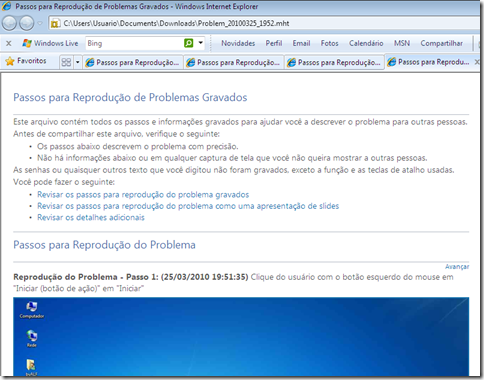Open the recent pages dropdown arrow
Viewport: 484px width, 380px height.
click(x=40, y=23)
